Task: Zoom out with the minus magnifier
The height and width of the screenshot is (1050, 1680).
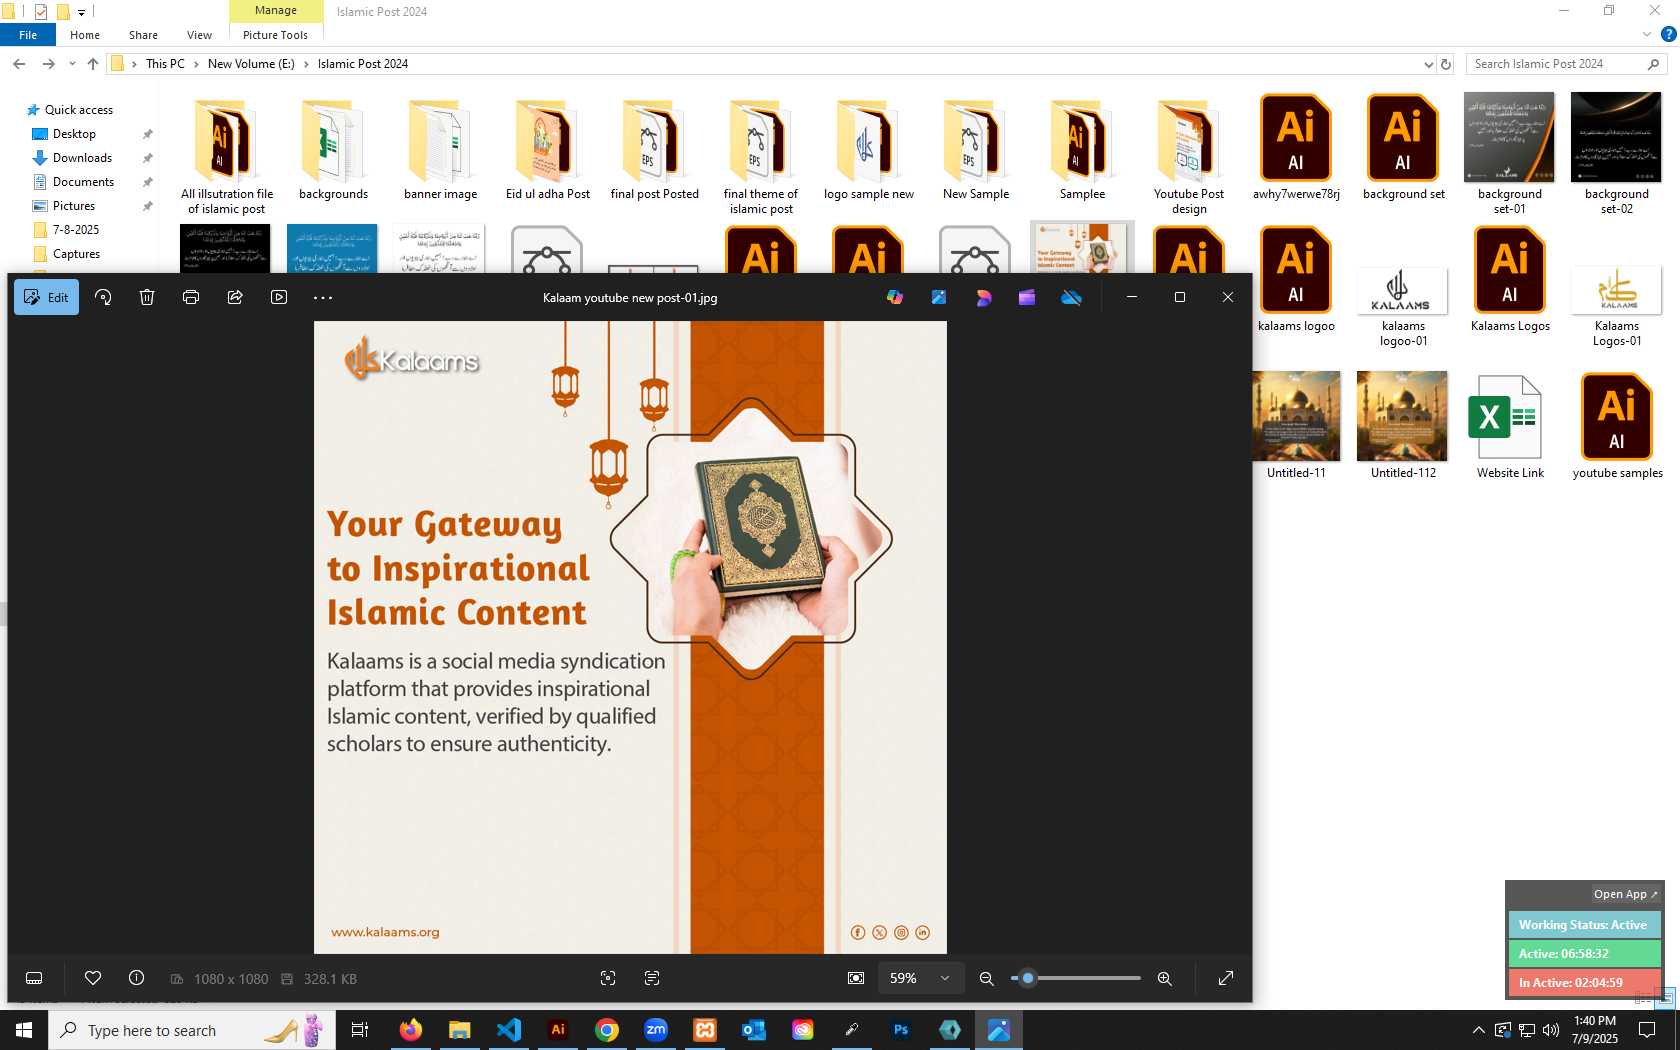Action: pos(987,978)
